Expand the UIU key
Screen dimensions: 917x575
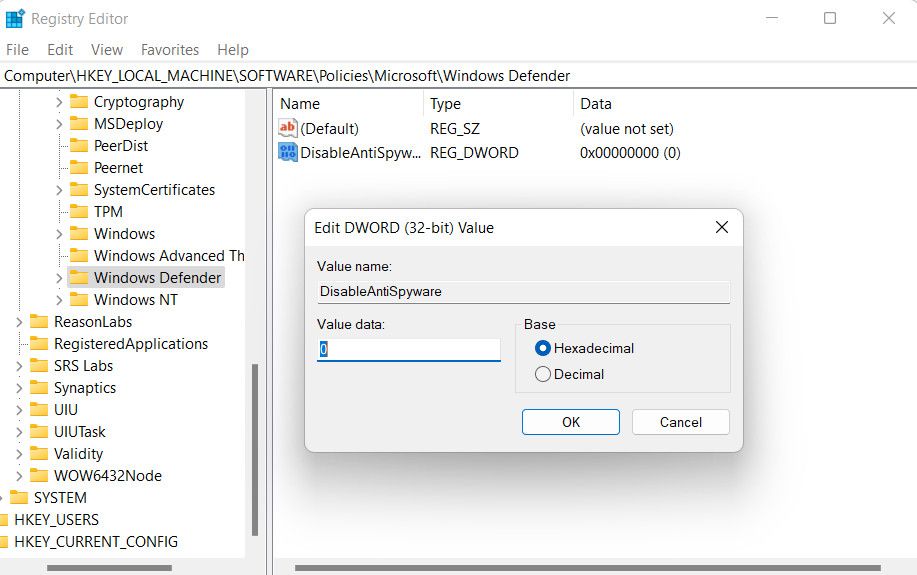(19, 409)
